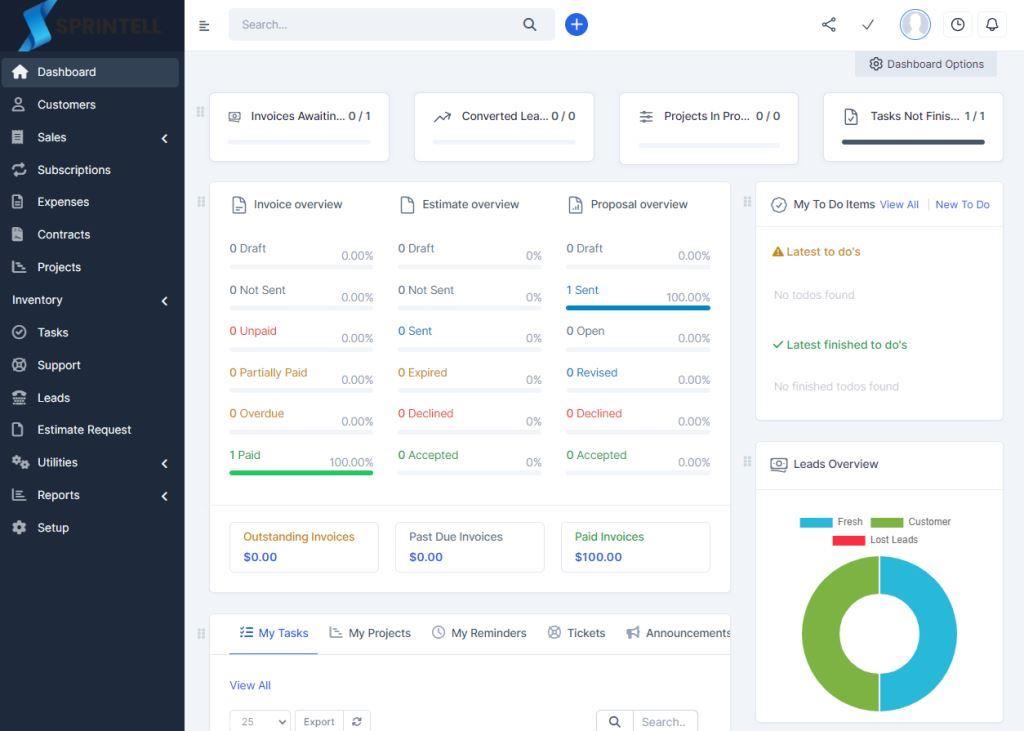Click the Setup gear sidebar icon

(x=19, y=528)
